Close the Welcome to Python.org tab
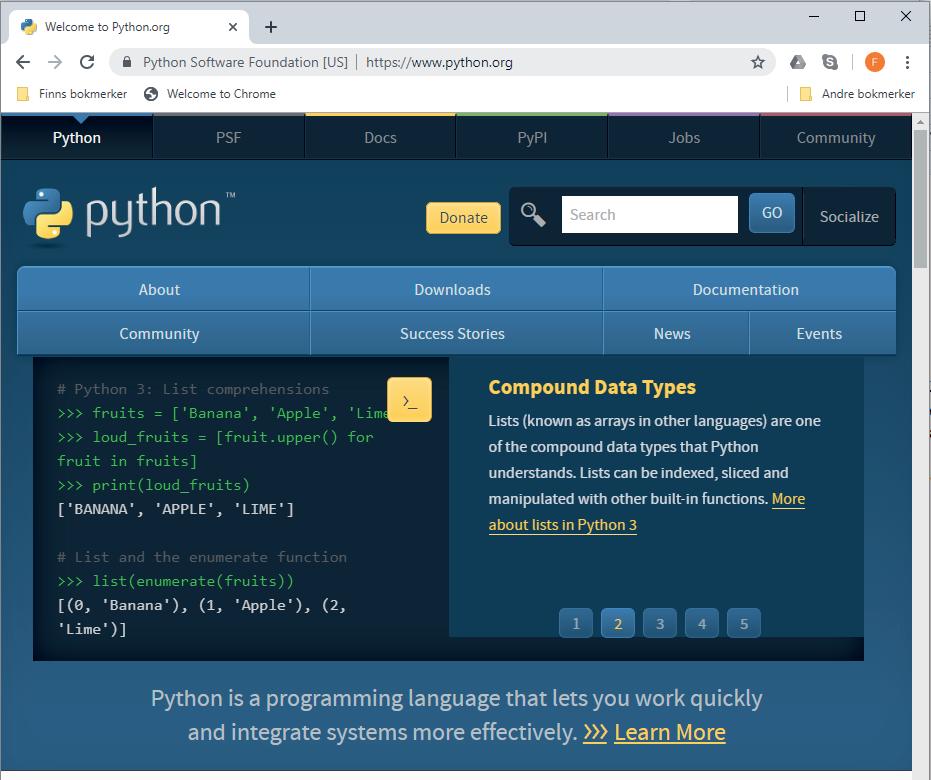Viewport: 931px width, 780px height. tap(233, 27)
